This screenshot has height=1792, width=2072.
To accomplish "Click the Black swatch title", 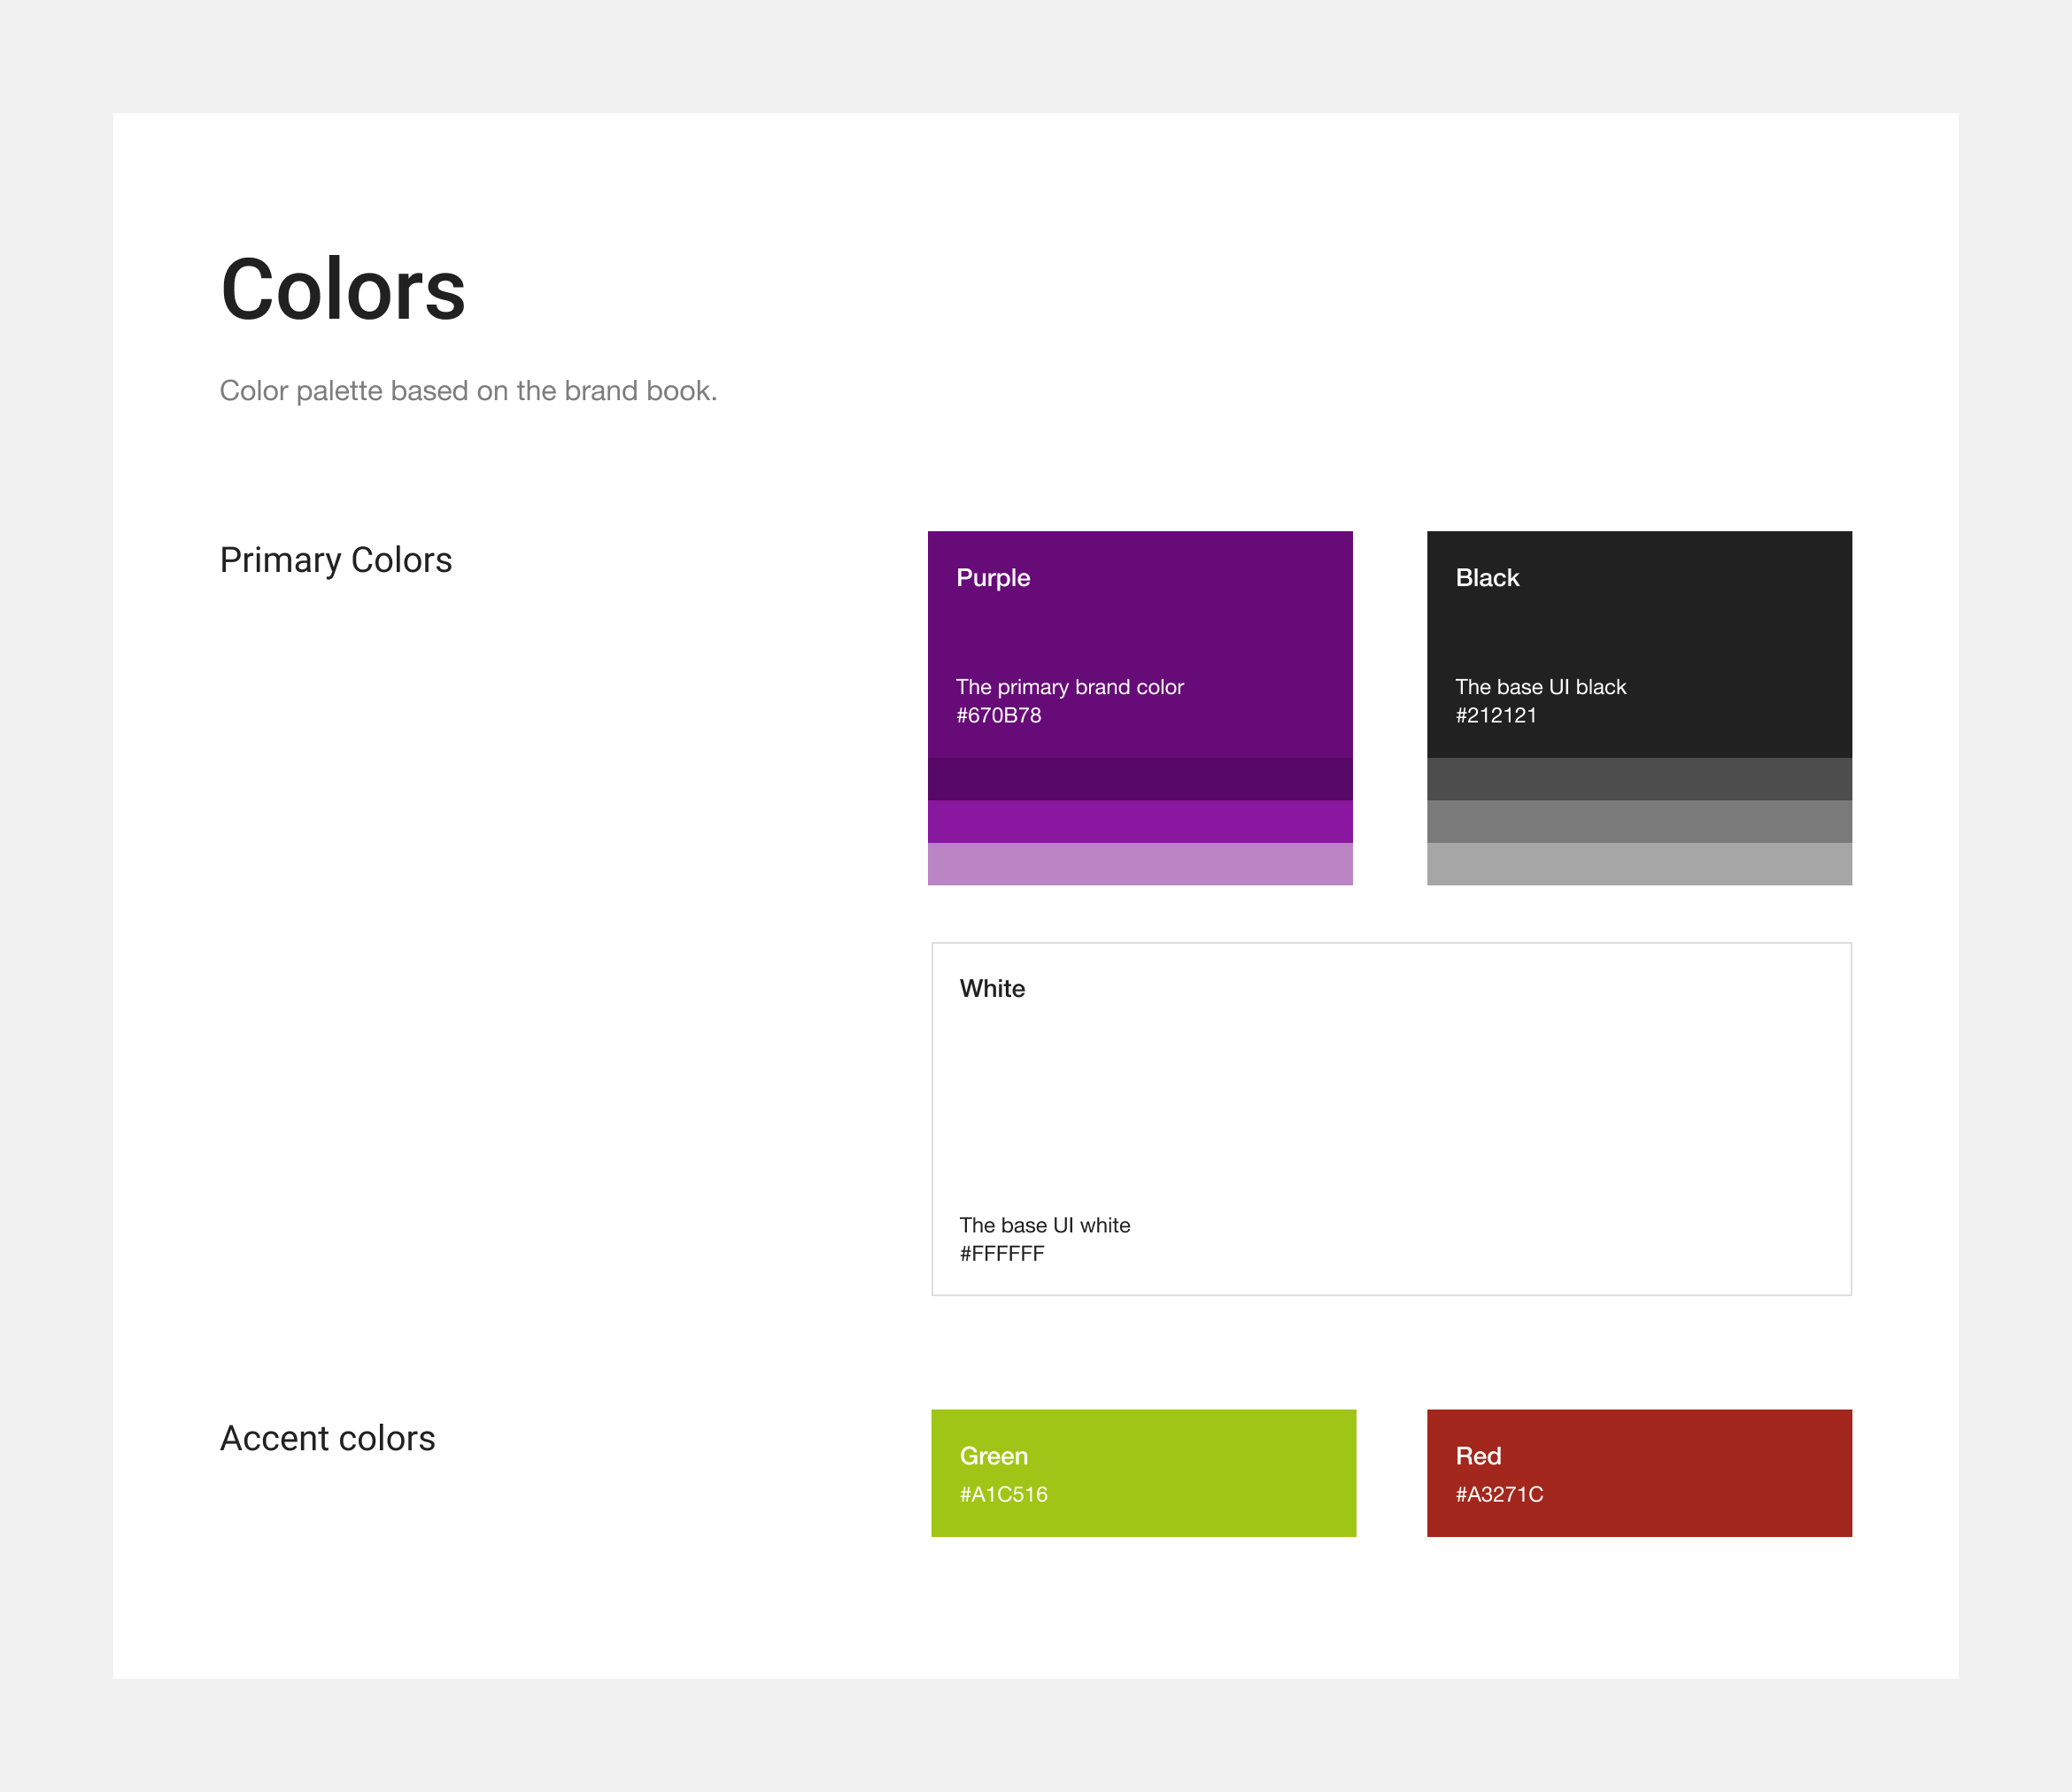I will click(x=1487, y=578).
